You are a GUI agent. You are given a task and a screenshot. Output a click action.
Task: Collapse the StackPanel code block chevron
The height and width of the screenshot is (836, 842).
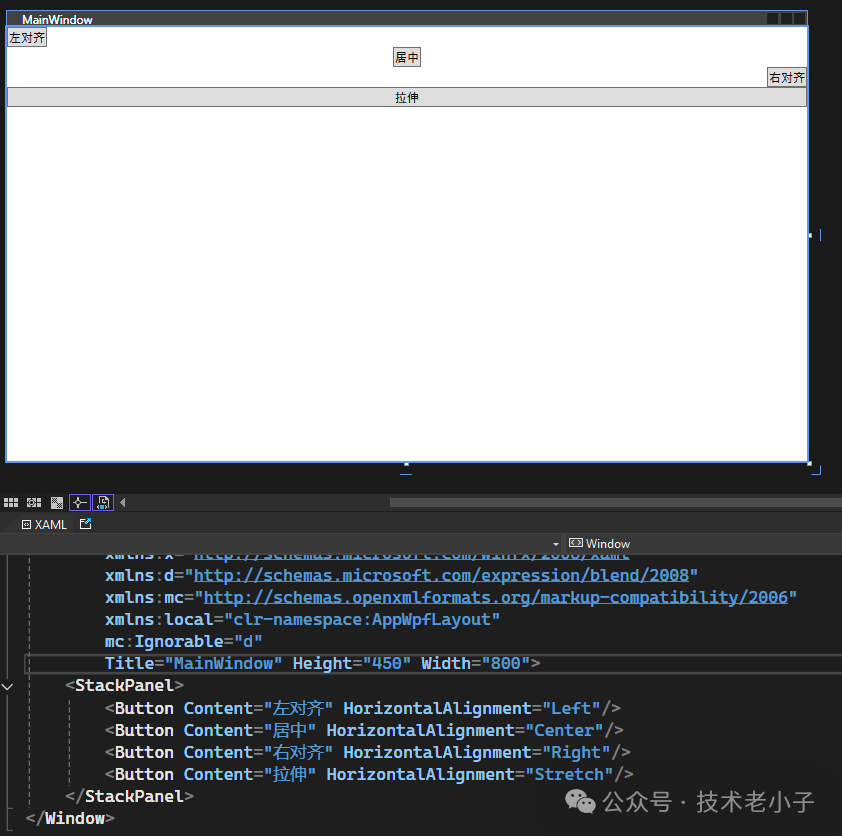point(8,686)
